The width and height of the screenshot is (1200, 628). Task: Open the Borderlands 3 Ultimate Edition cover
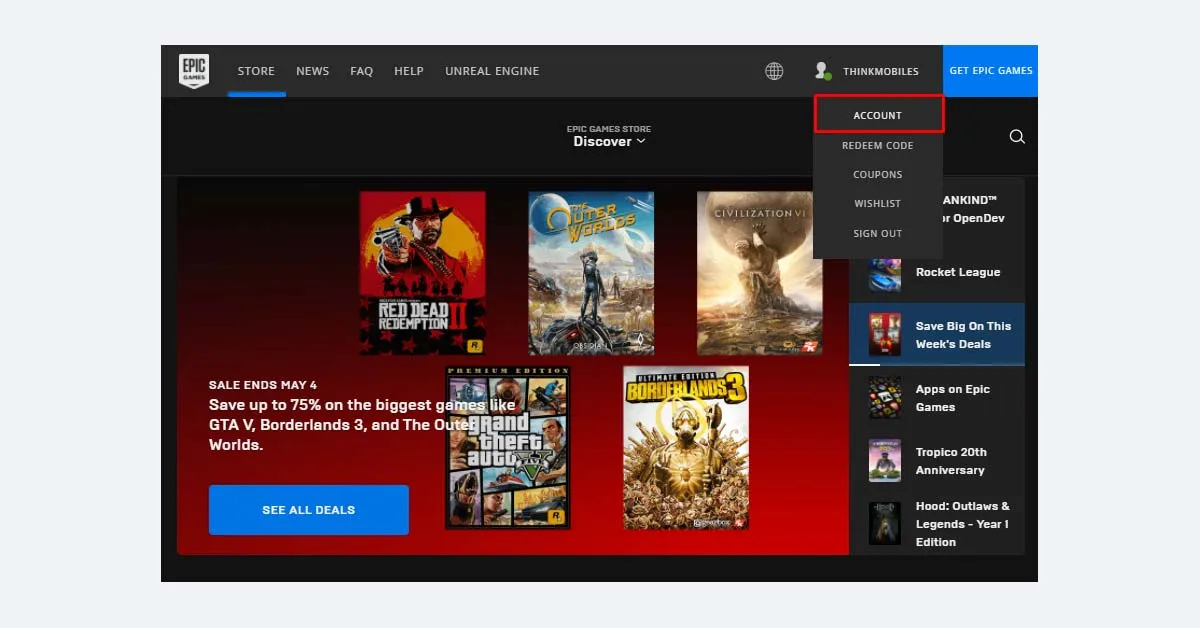pos(686,447)
